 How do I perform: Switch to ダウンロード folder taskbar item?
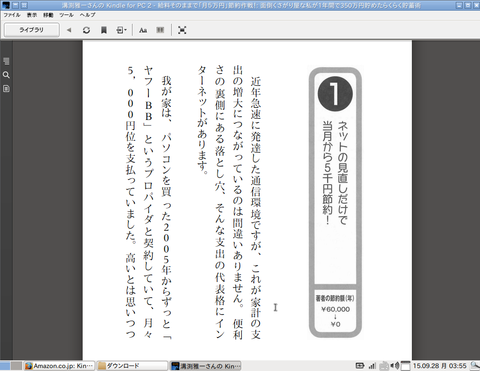pos(132,366)
